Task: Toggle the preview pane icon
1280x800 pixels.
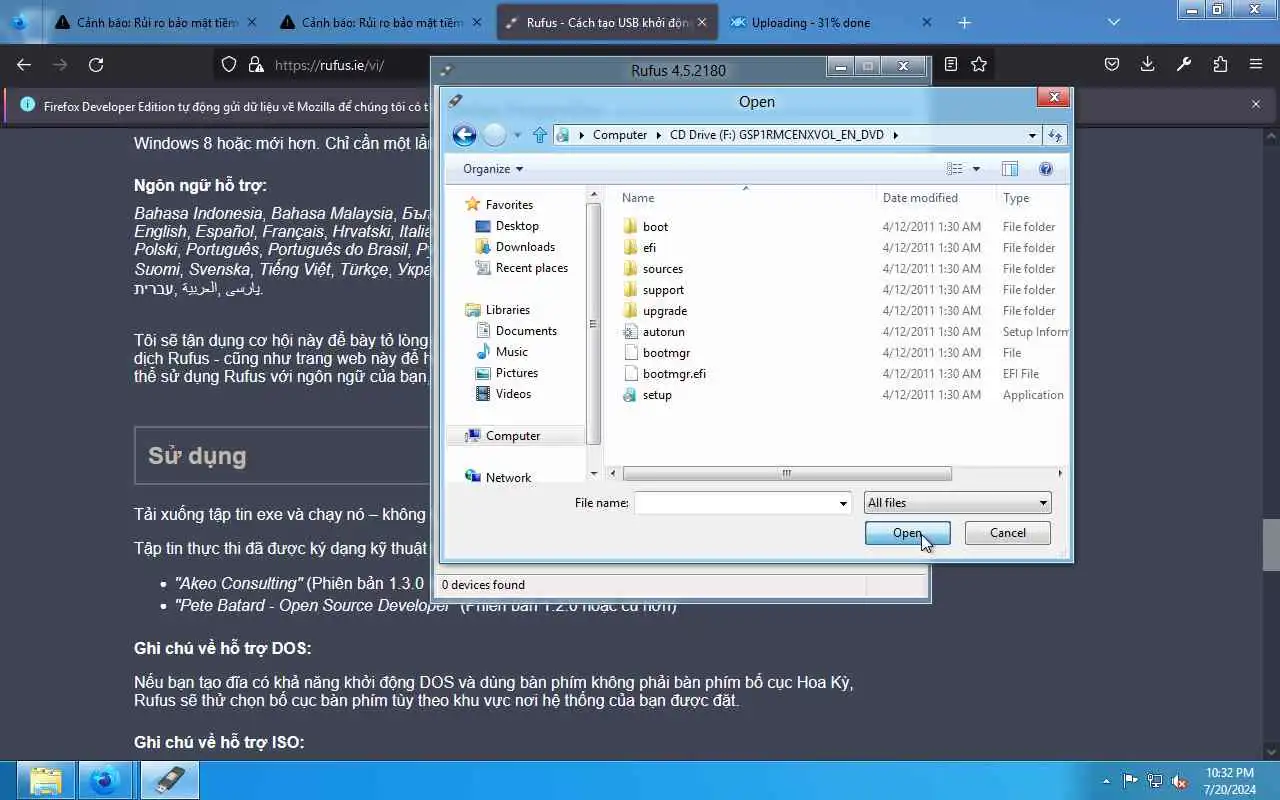Action: (1010, 169)
